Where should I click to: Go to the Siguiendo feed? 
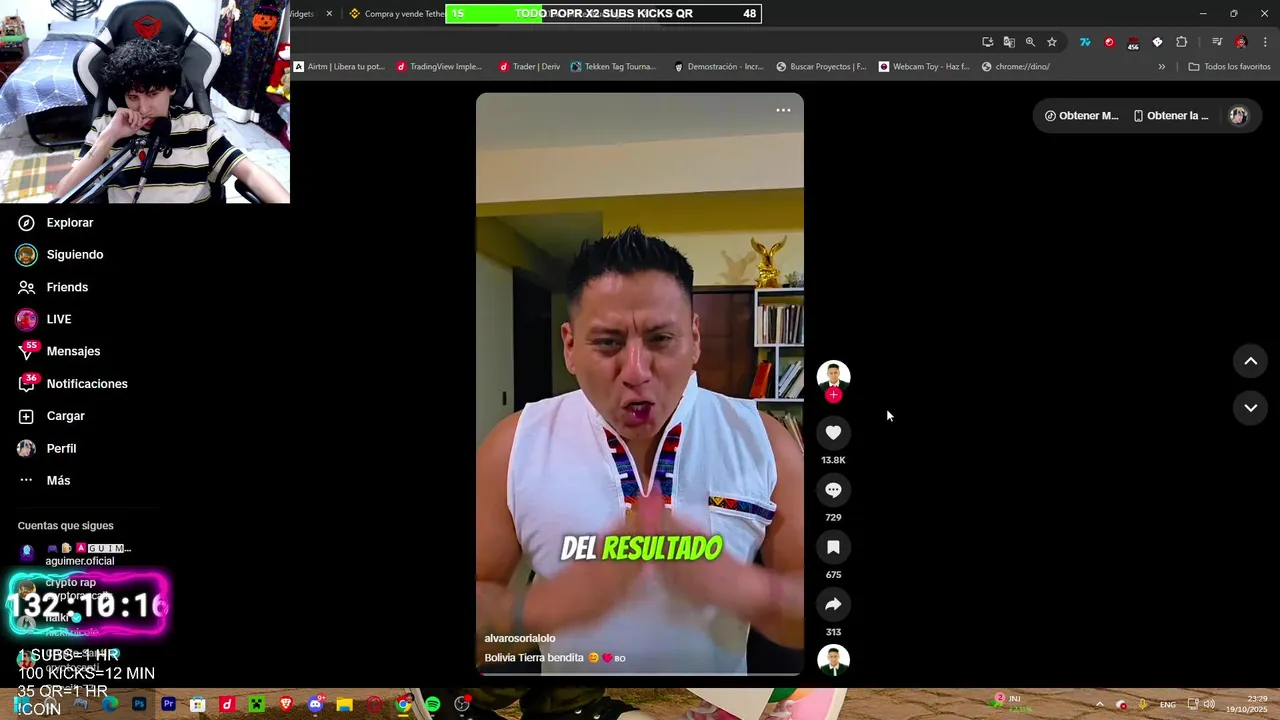tap(60, 255)
